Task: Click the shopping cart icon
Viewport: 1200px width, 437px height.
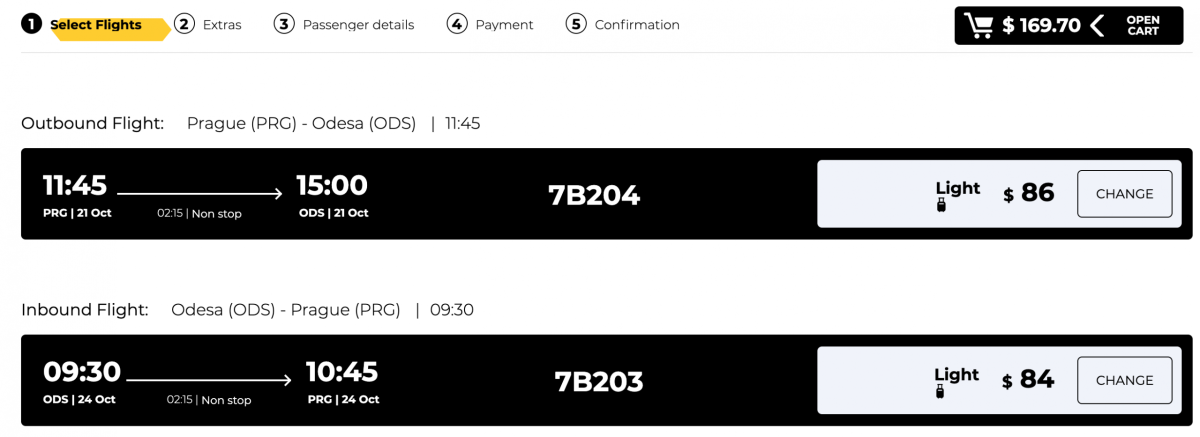Action: click(981, 26)
